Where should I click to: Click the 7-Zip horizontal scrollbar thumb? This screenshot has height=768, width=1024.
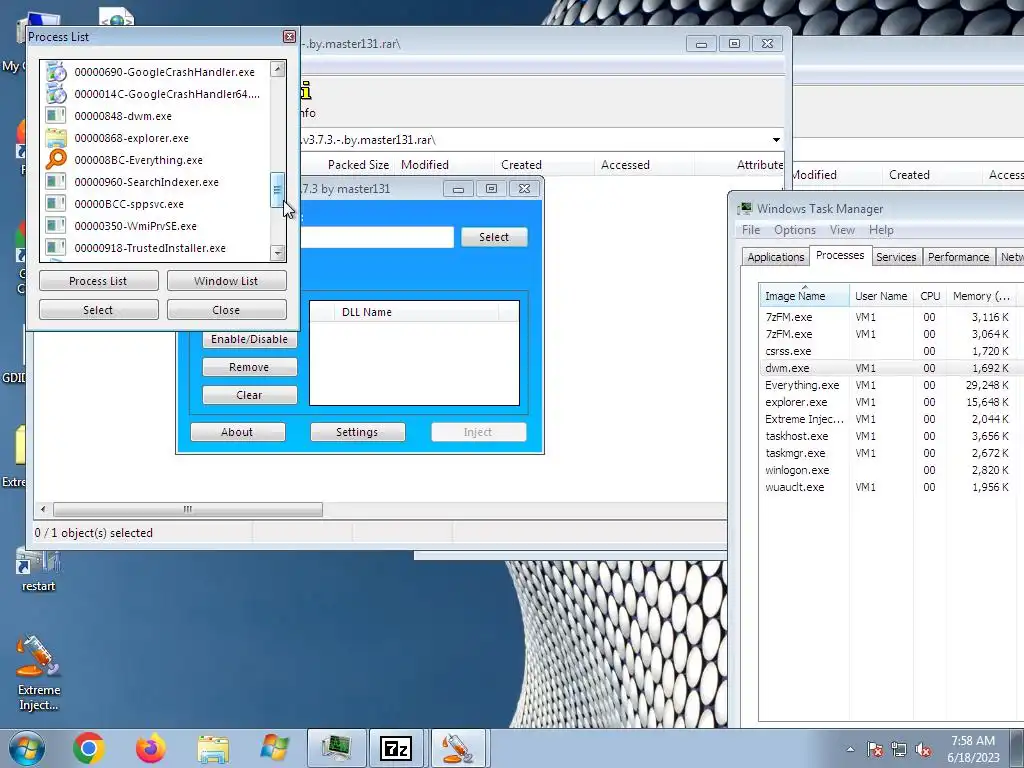(x=188, y=509)
